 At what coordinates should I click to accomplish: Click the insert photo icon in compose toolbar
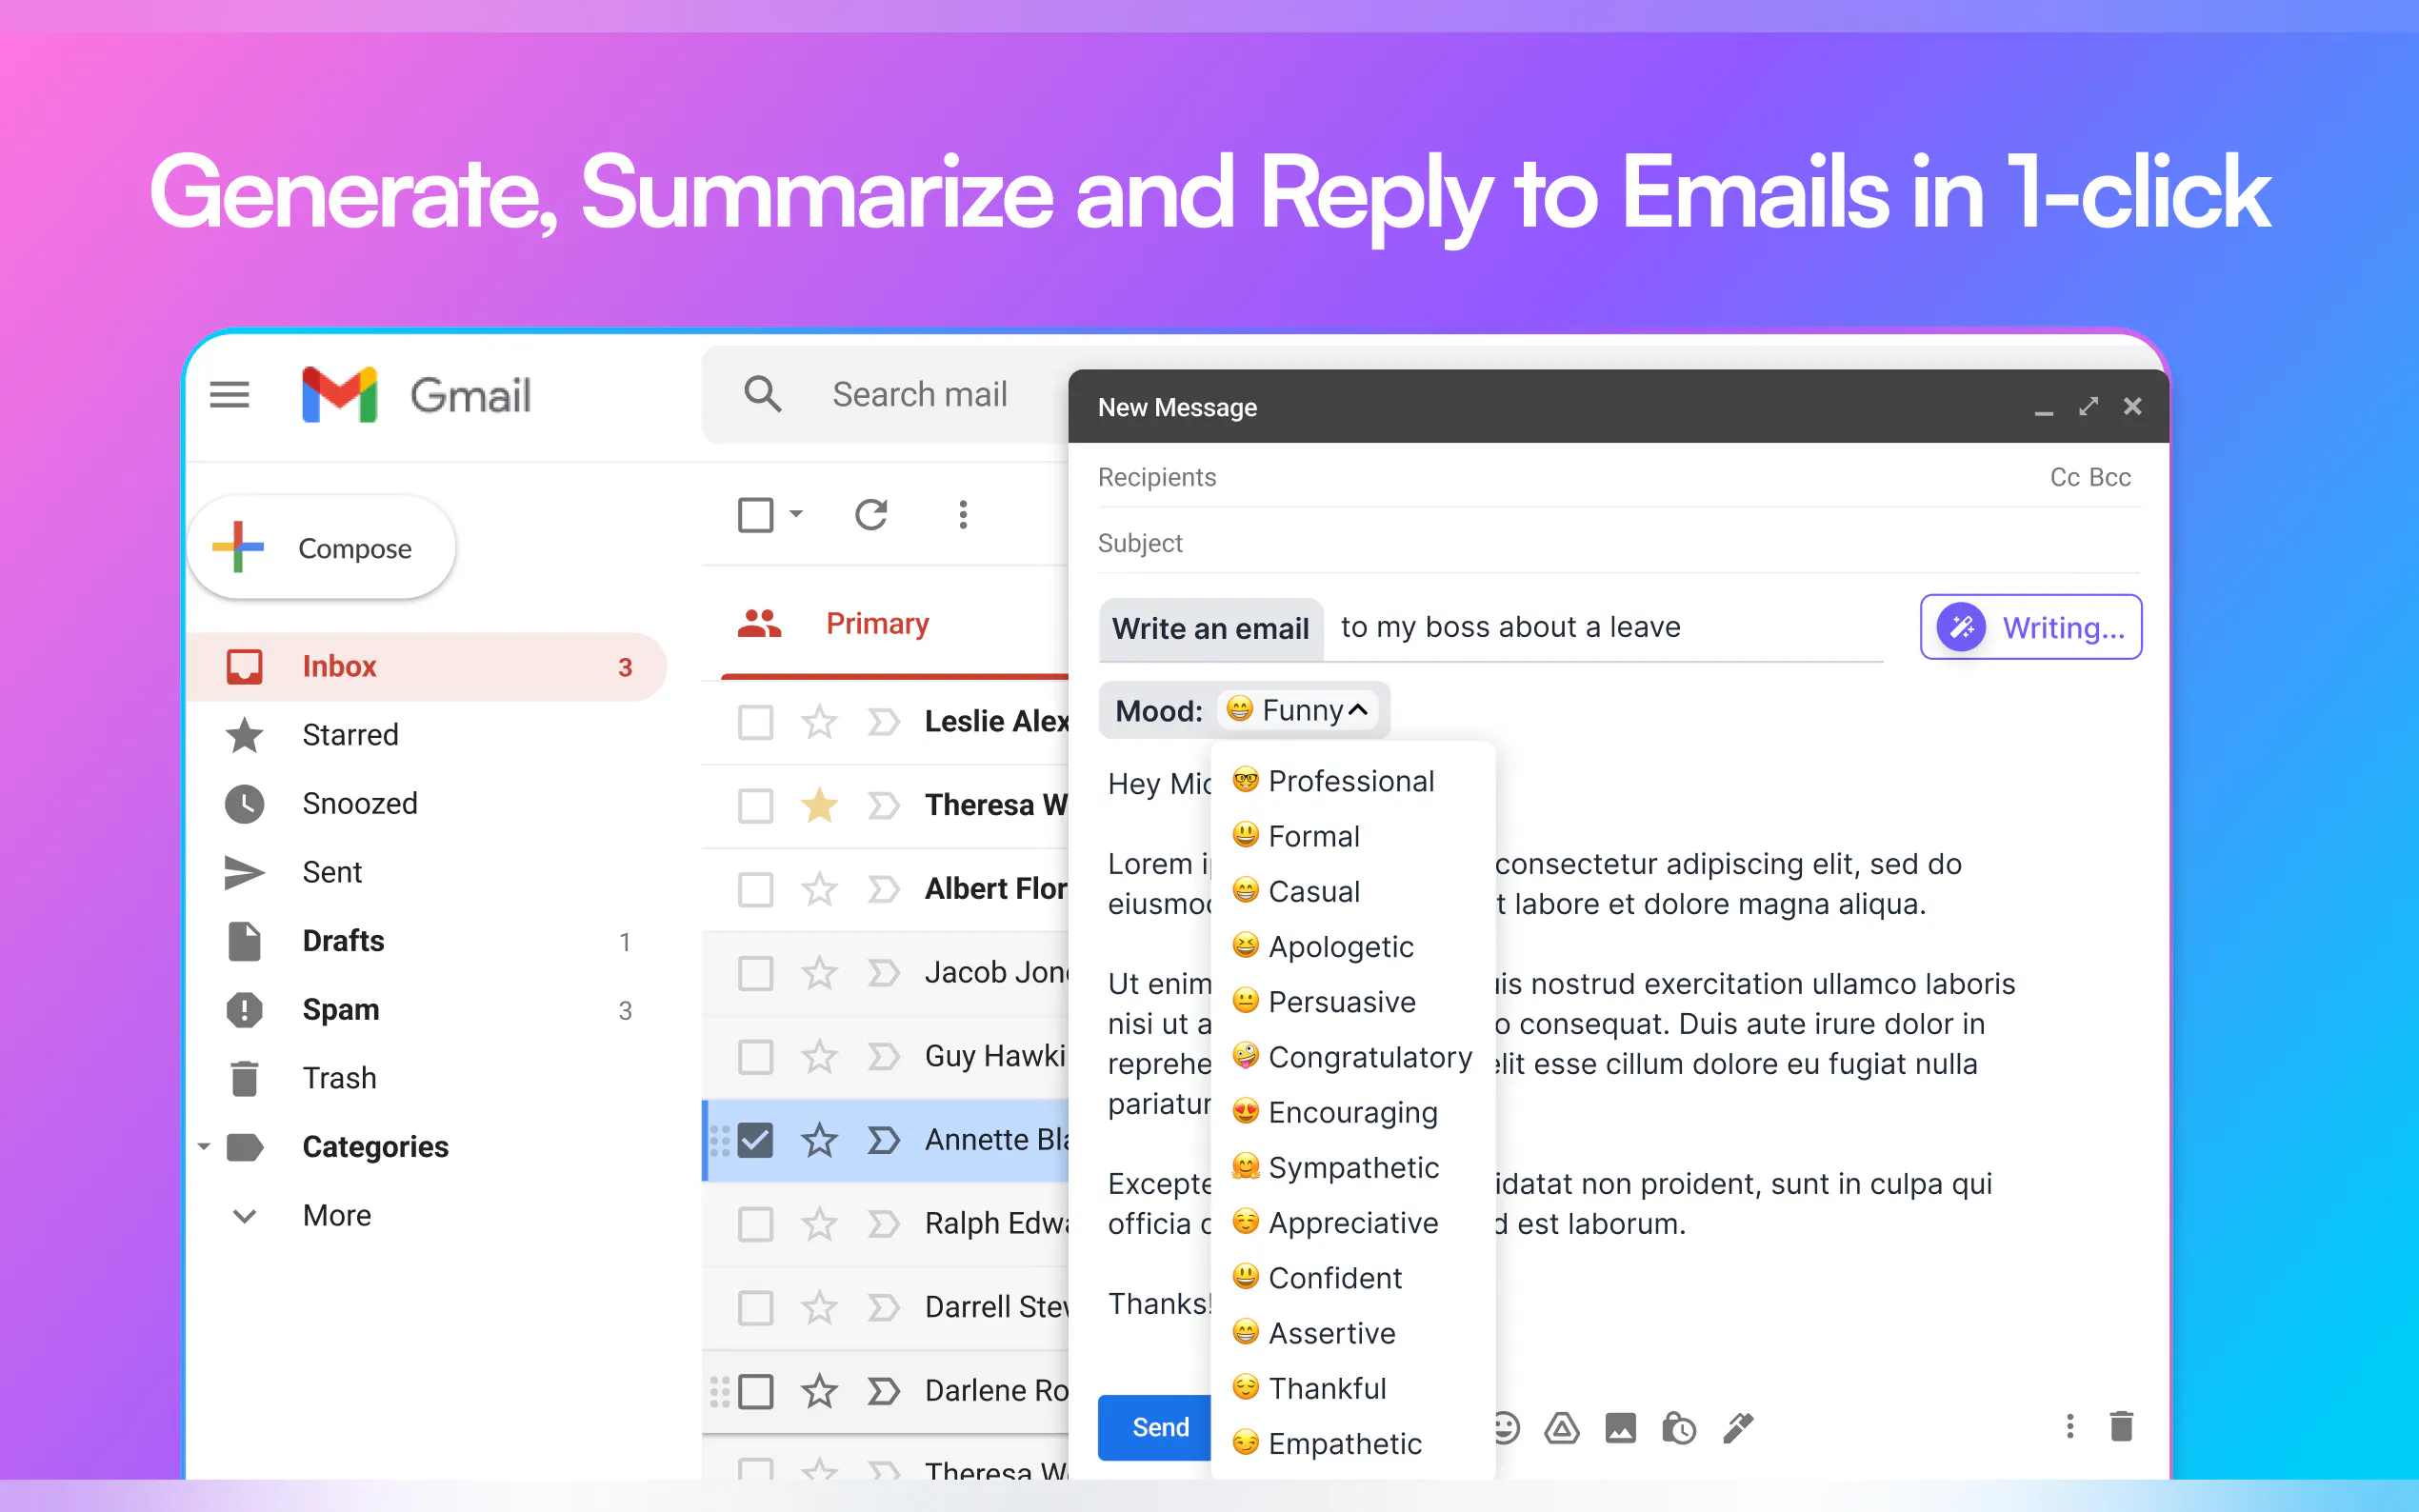1620,1428
